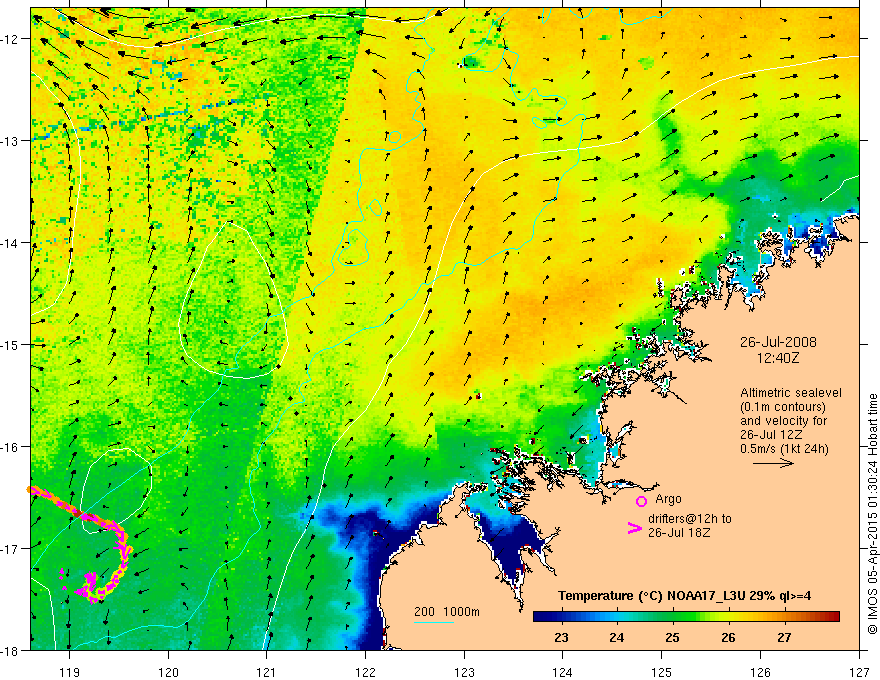Click the date label 26-Jul-2008
The width and height of the screenshot is (880, 680).
[778, 342]
